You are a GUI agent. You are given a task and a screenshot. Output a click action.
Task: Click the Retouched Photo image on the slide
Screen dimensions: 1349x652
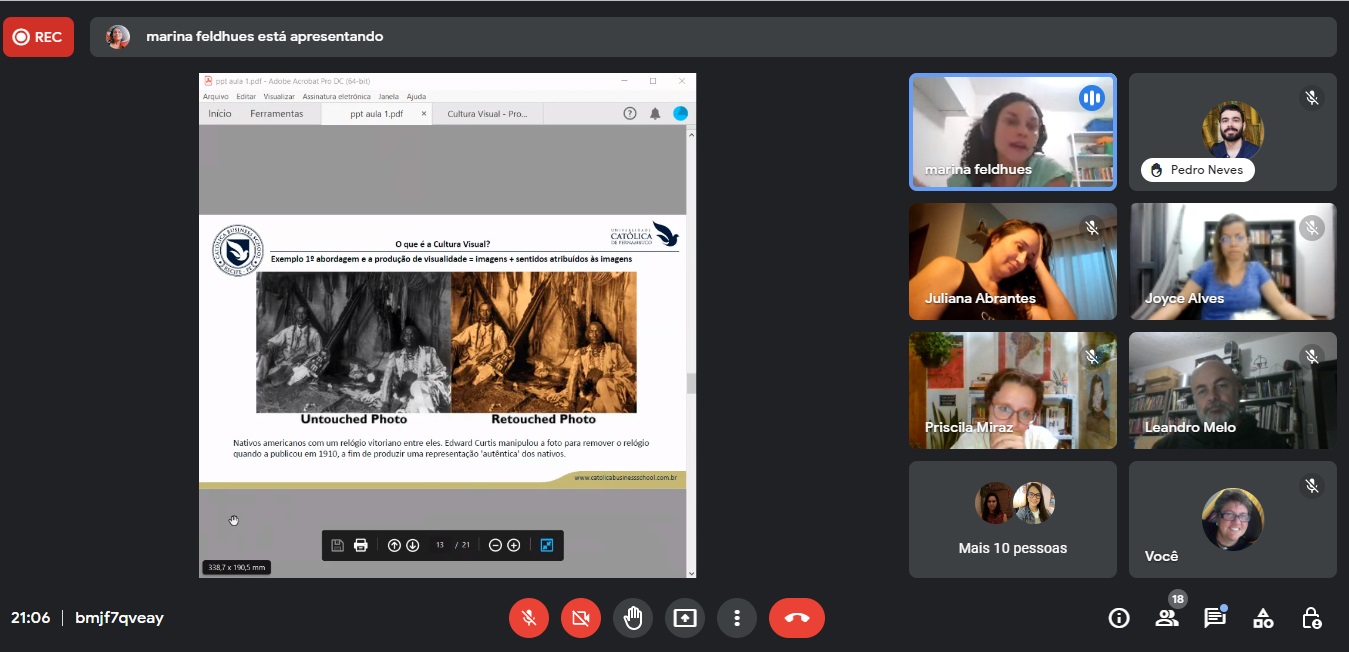(544, 342)
